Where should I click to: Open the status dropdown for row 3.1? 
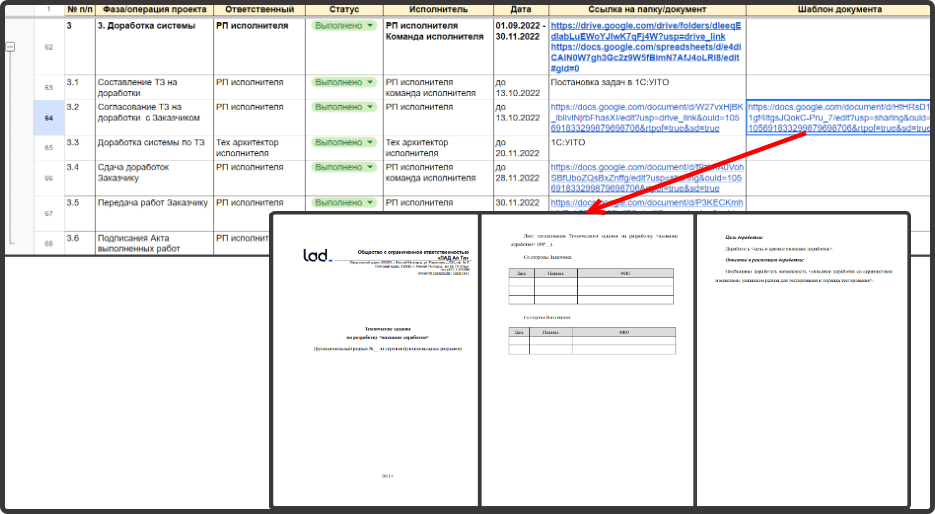(342, 82)
